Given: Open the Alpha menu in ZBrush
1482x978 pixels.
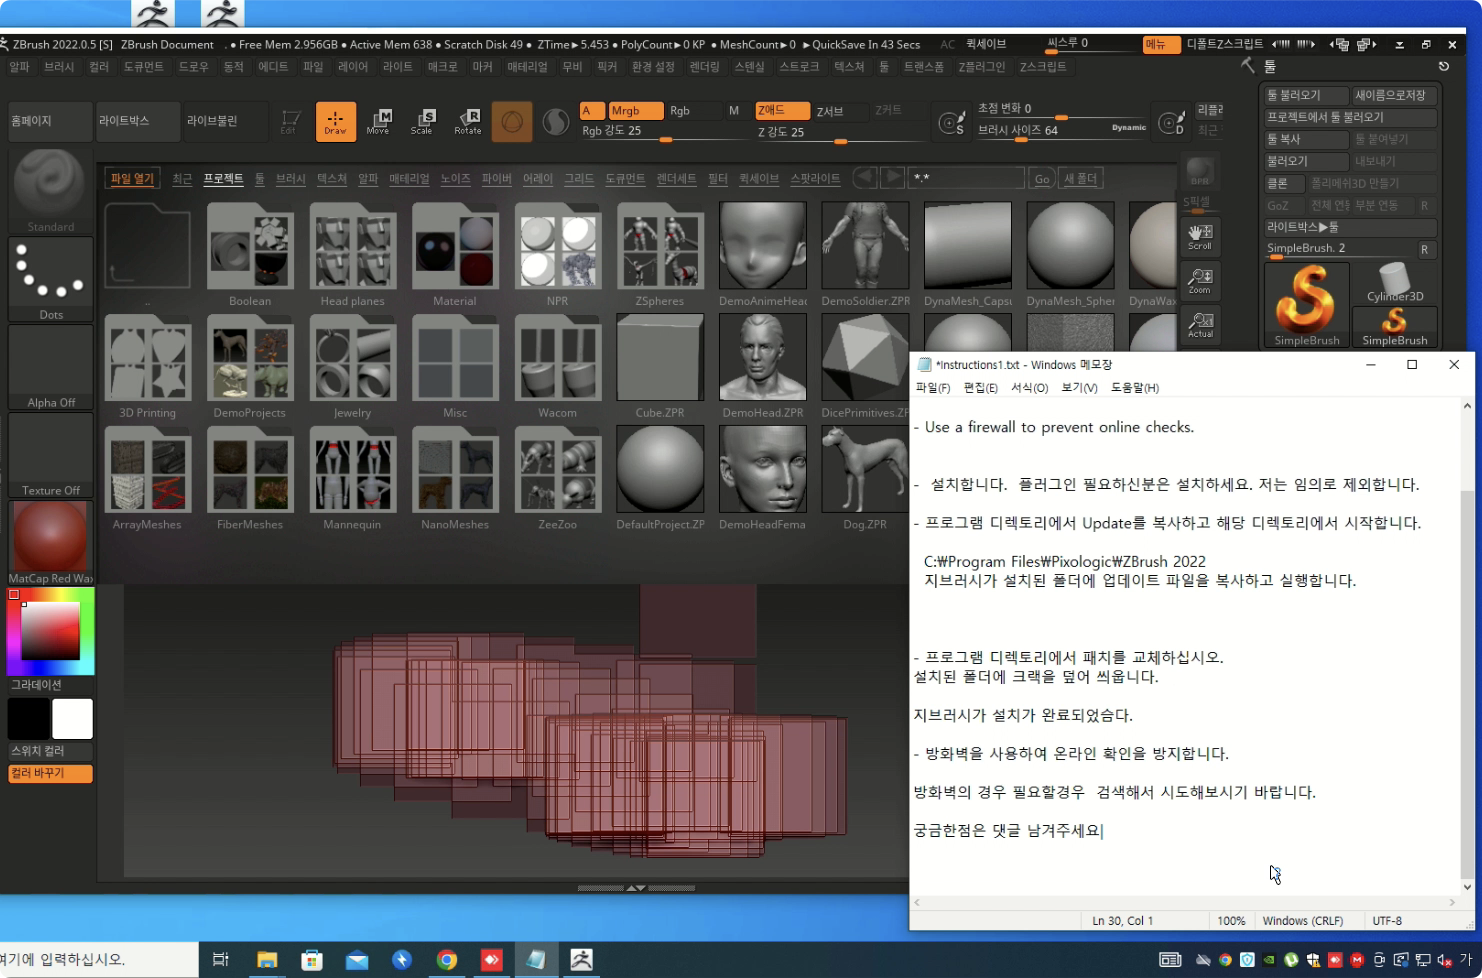Looking at the screenshot, I should pos(19,66).
